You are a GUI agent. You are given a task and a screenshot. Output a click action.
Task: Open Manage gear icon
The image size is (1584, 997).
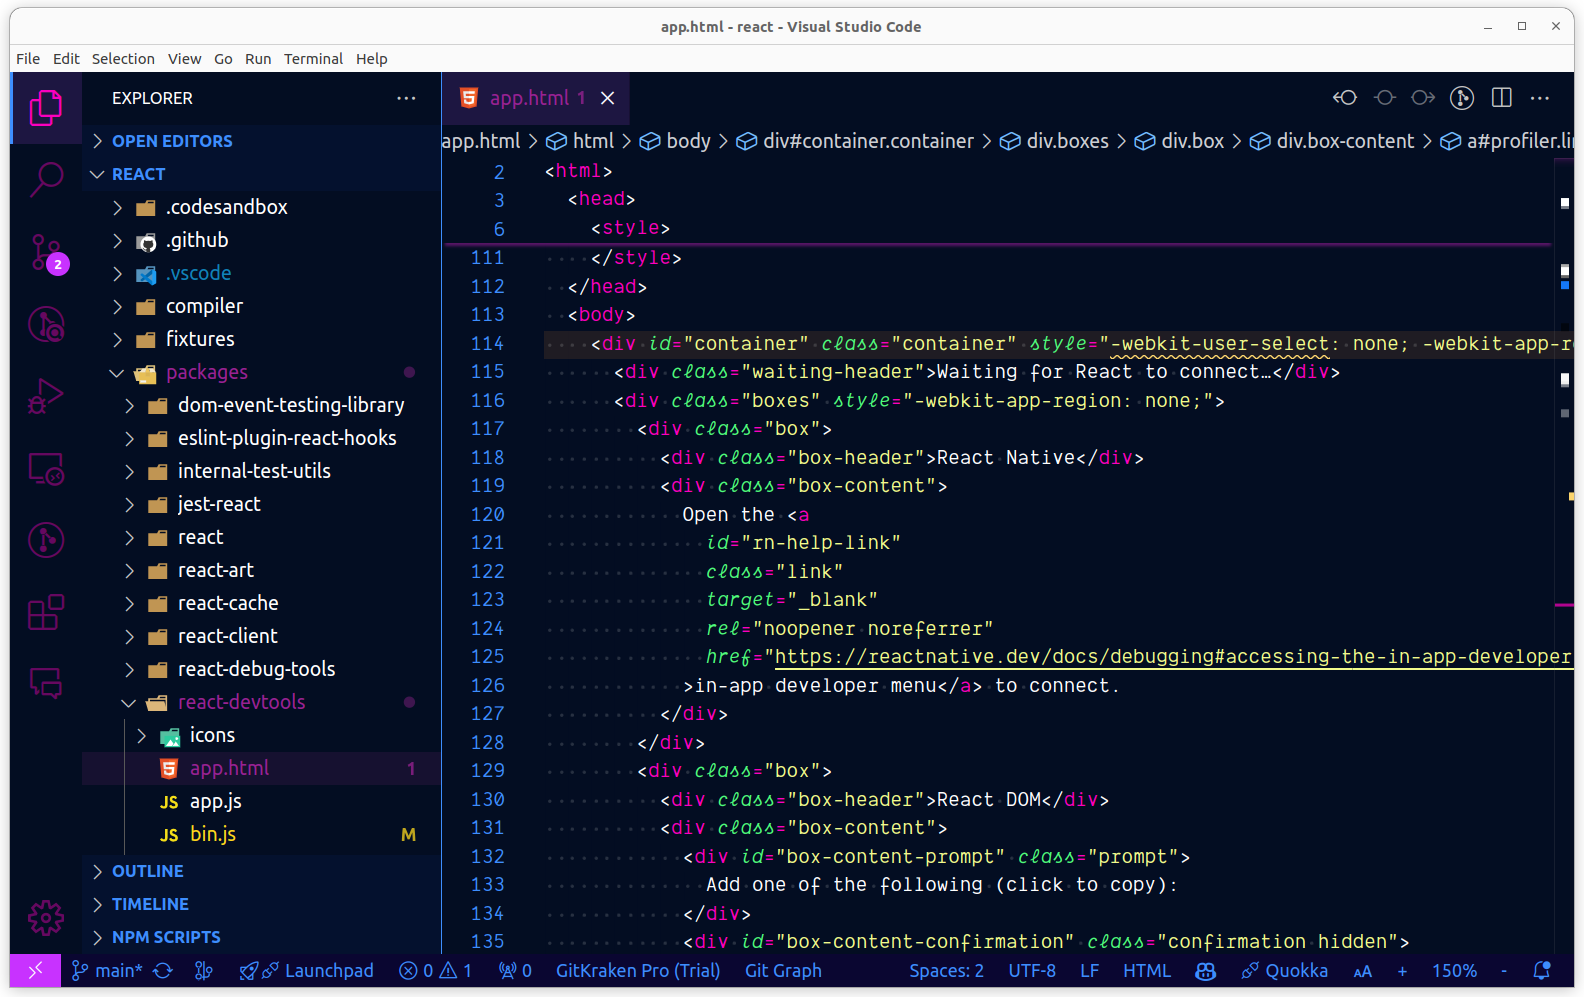[46, 917]
